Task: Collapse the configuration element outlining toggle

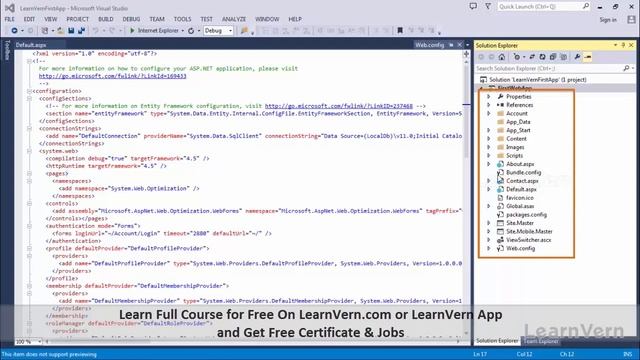Action: [29, 91]
